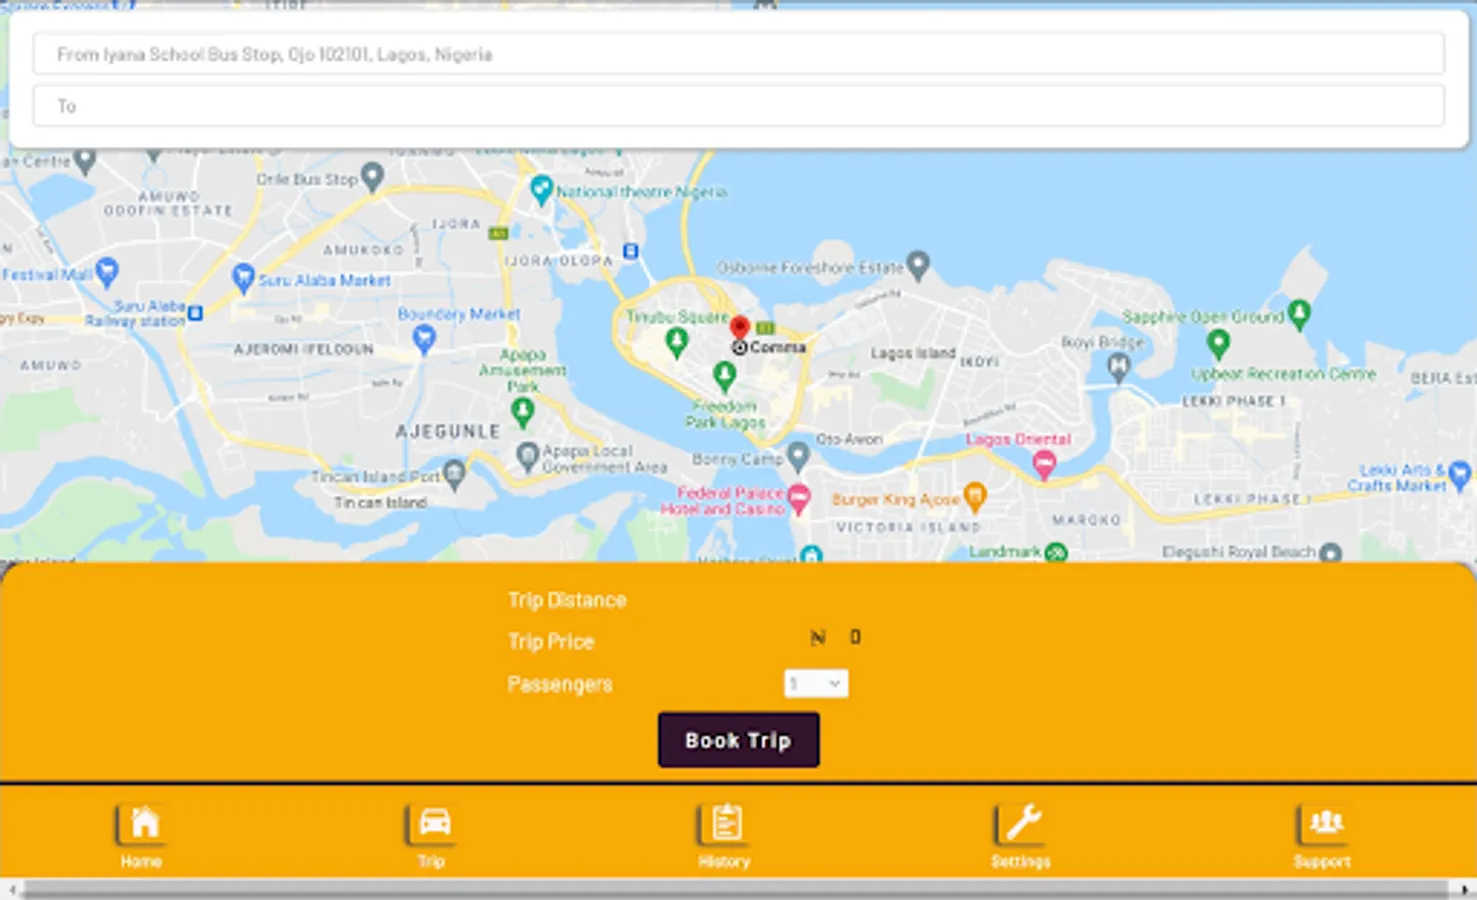Focus the To destination field
This screenshot has width=1477, height=900.
tap(739, 106)
